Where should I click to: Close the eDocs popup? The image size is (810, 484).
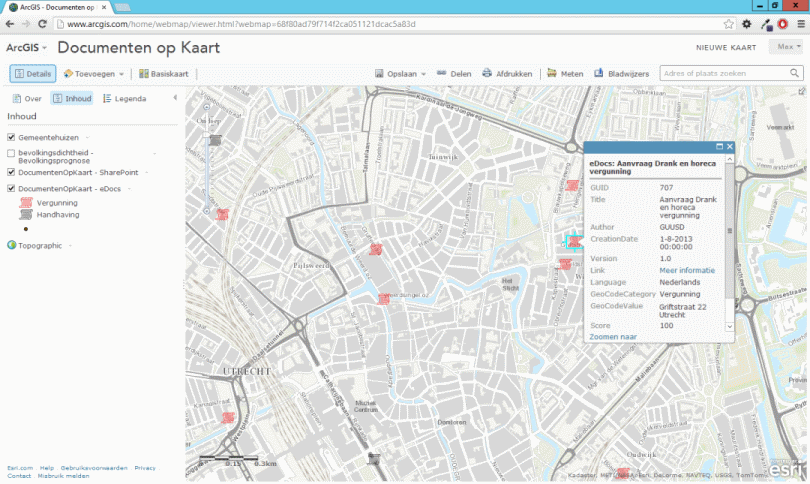pyautogui.click(x=729, y=147)
